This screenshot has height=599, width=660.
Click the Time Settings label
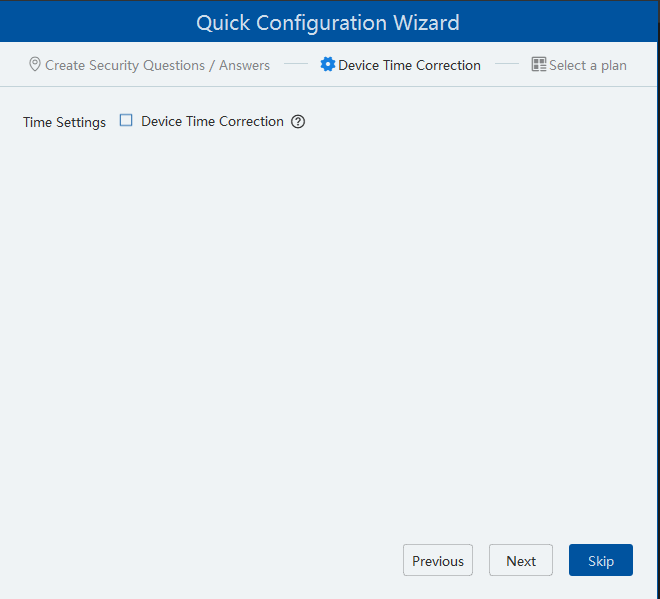(64, 122)
